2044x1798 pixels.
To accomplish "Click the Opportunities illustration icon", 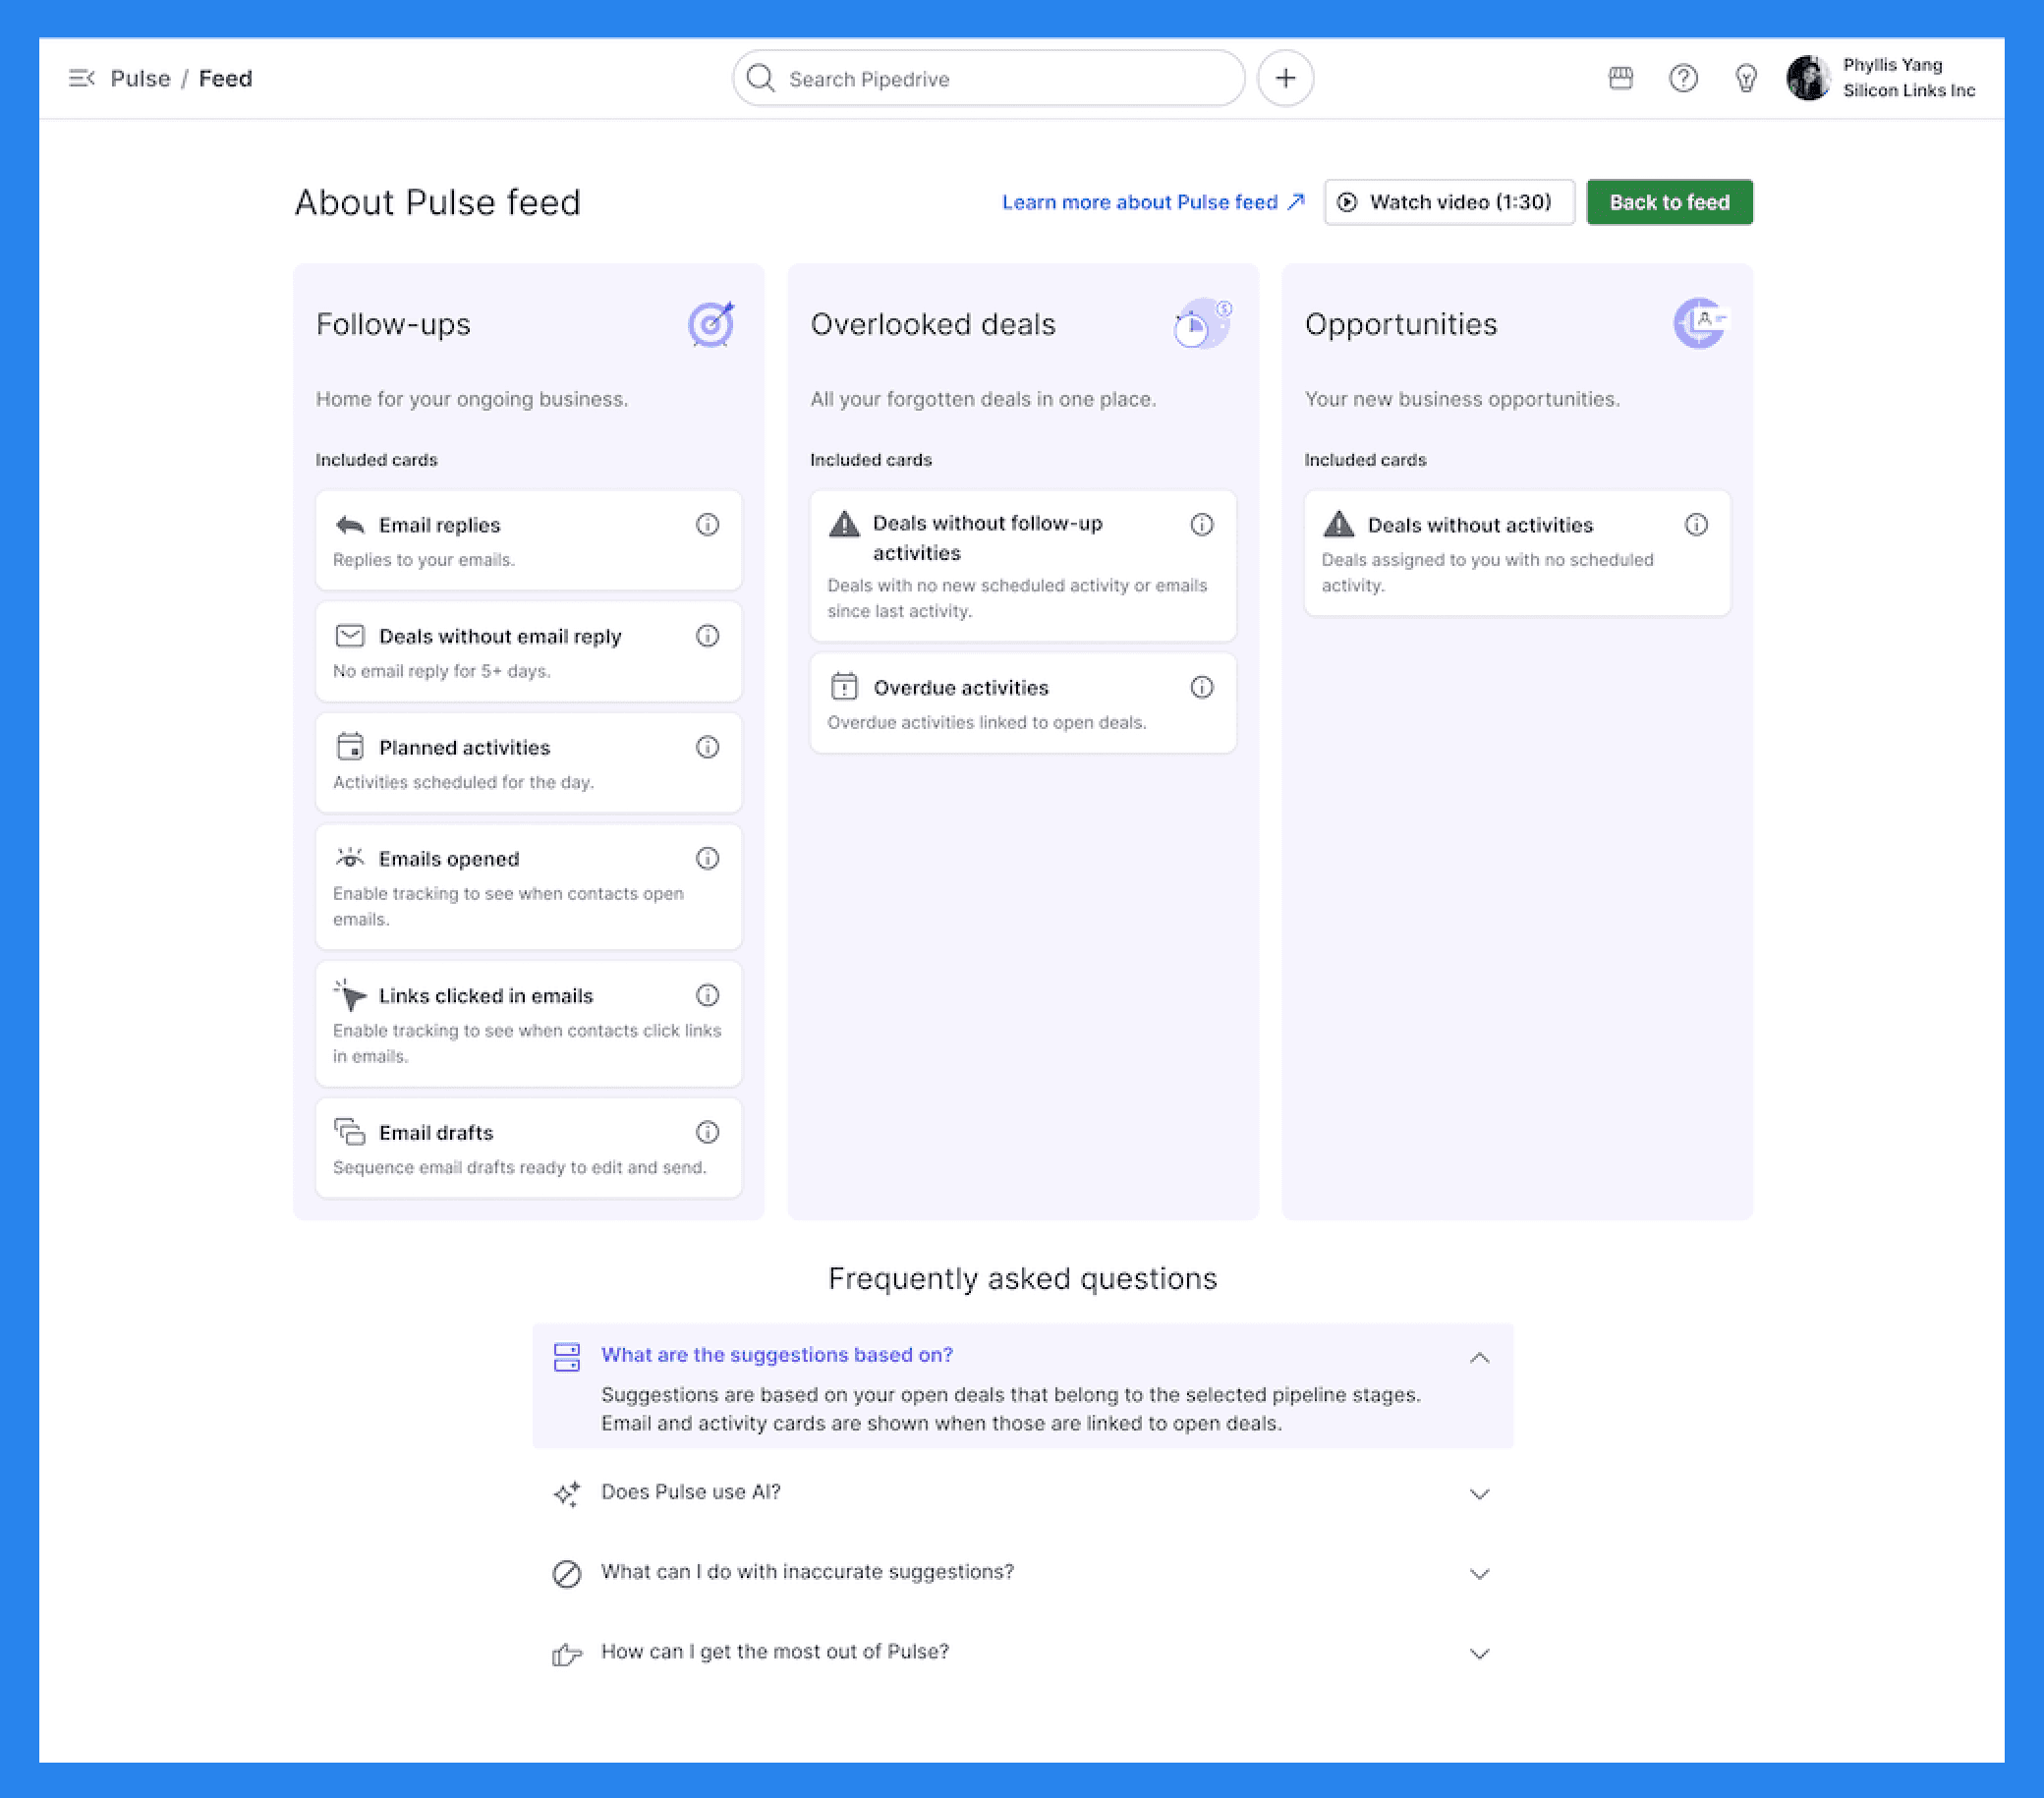I will (x=1701, y=323).
